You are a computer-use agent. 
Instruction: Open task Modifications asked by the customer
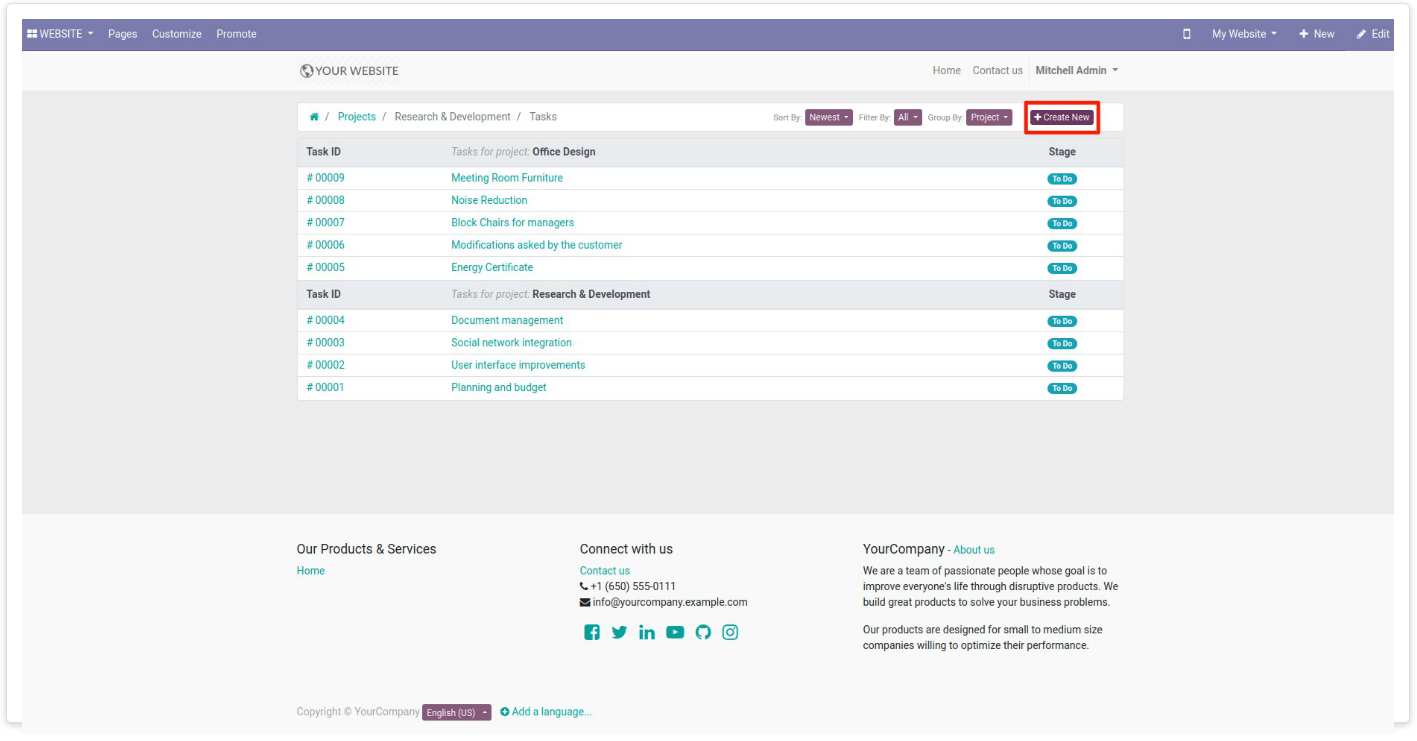(x=537, y=245)
